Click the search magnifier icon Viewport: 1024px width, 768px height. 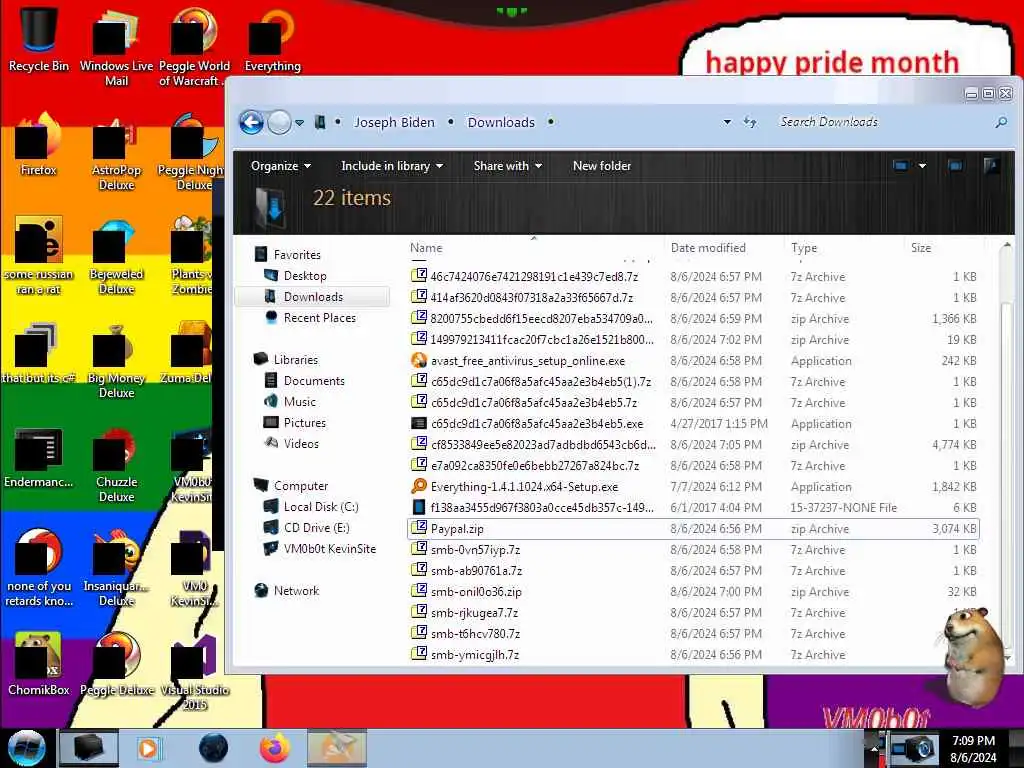[1001, 122]
